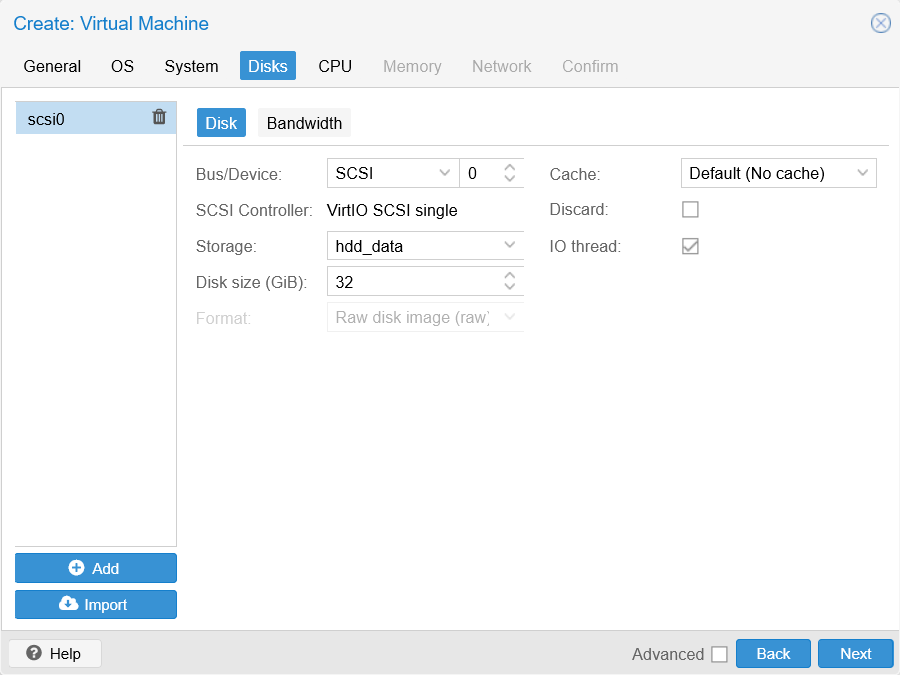The image size is (900, 675).
Task: Toggle the Advanced checkbox
Action: [x=719, y=654]
